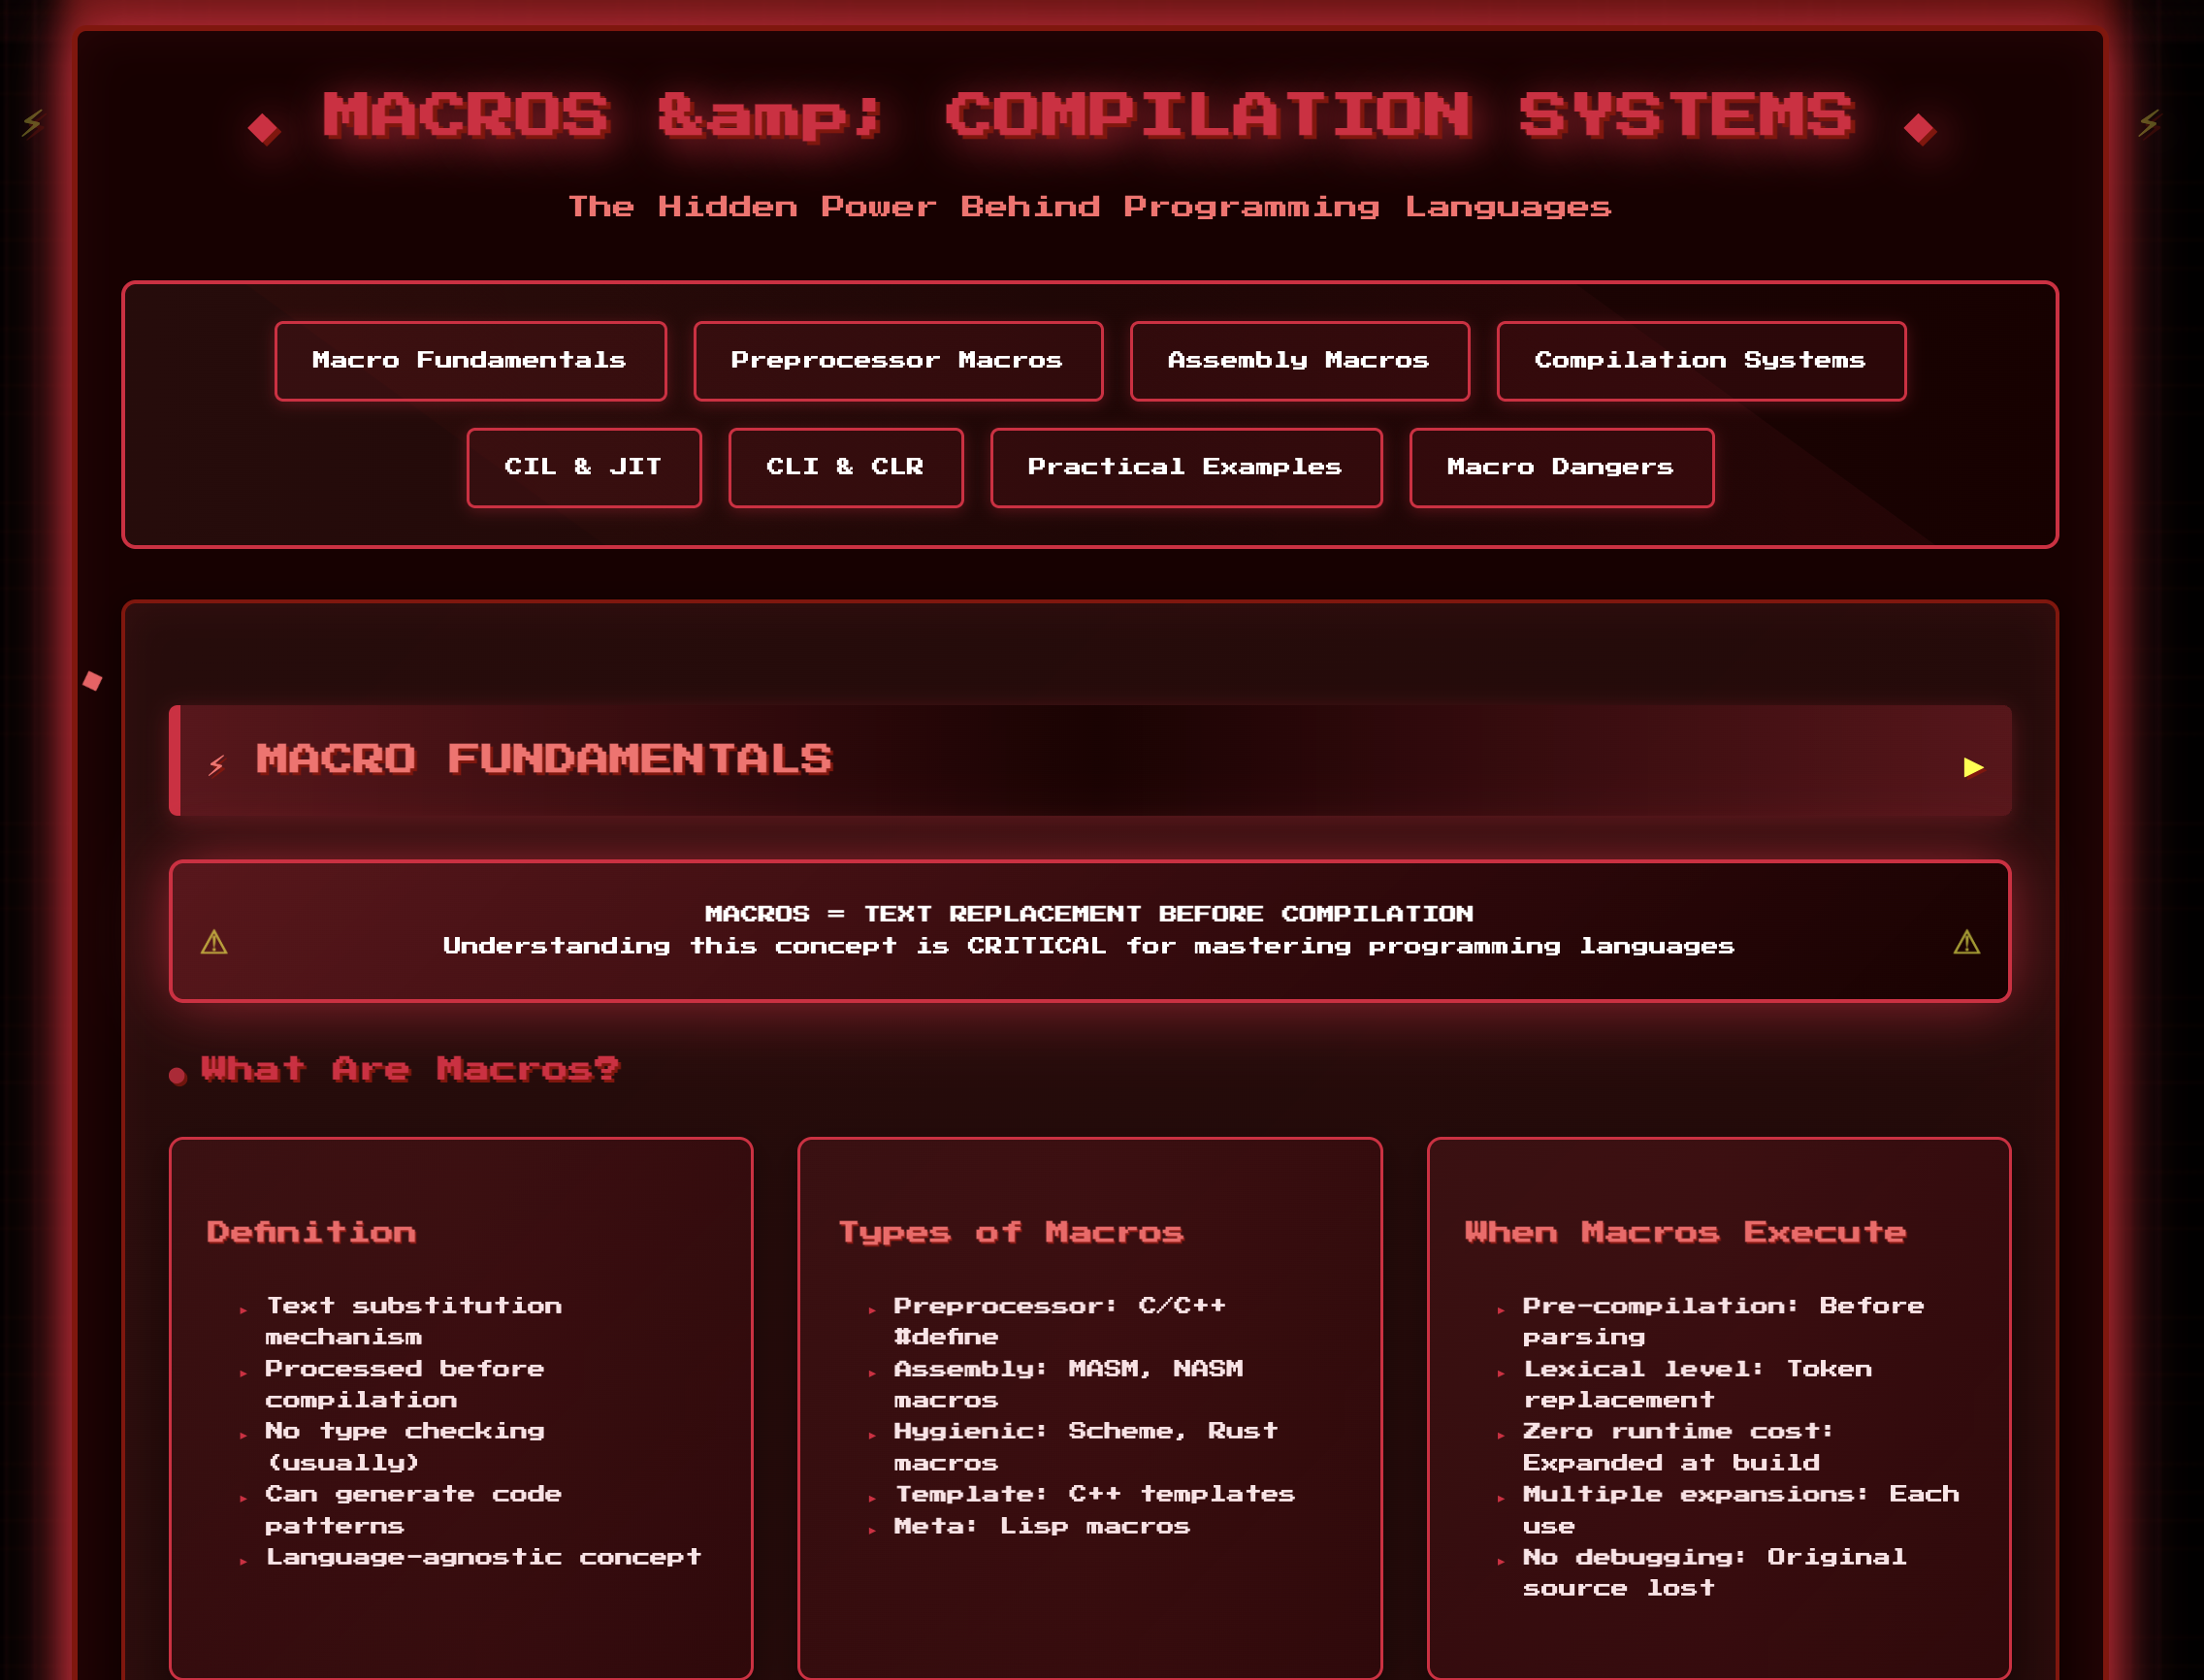Click the red bullet before What Are Macros
Viewport: 2204px width, 1680px height.
point(178,1076)
